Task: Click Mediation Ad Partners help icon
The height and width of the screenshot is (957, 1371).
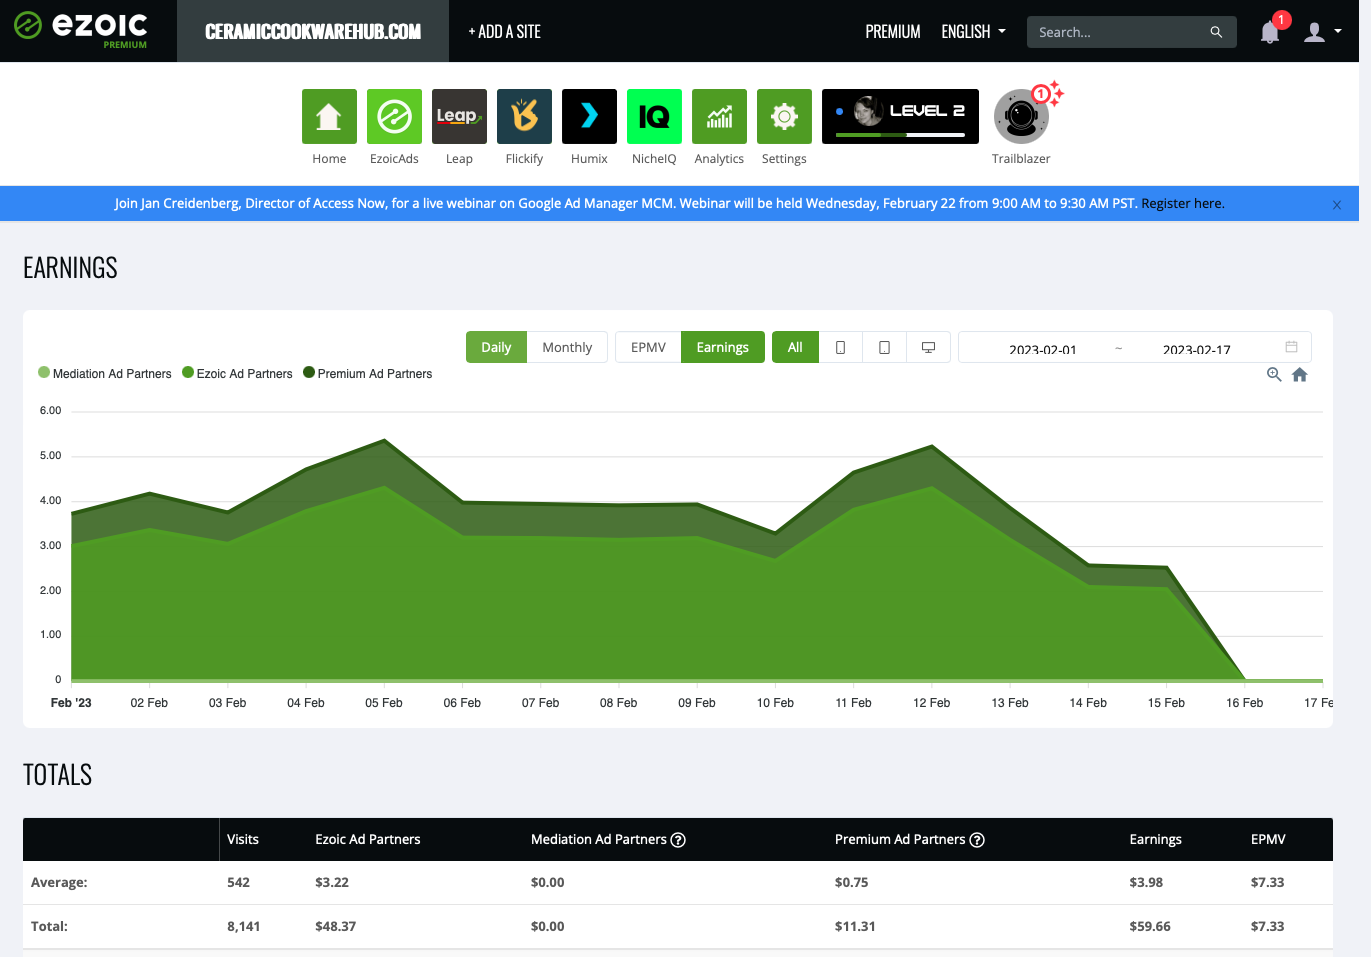Action: tap(678, 840)
